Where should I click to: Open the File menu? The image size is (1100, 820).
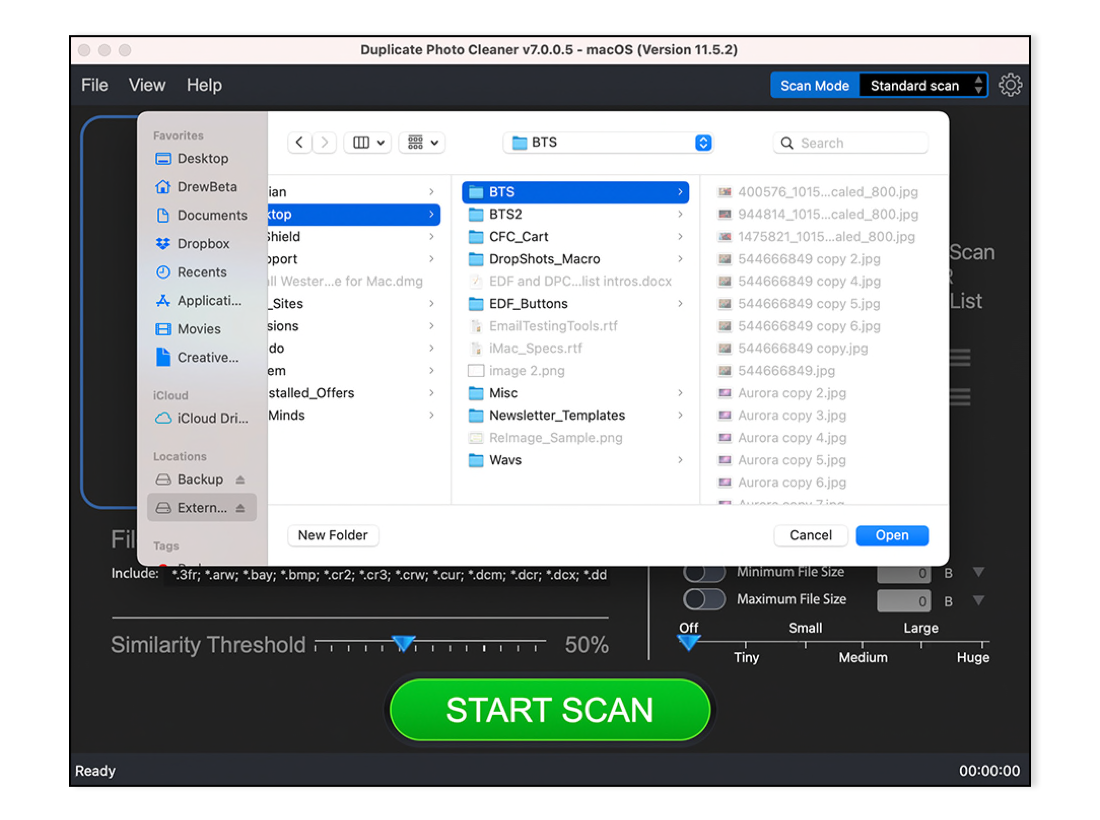[94, 86]
